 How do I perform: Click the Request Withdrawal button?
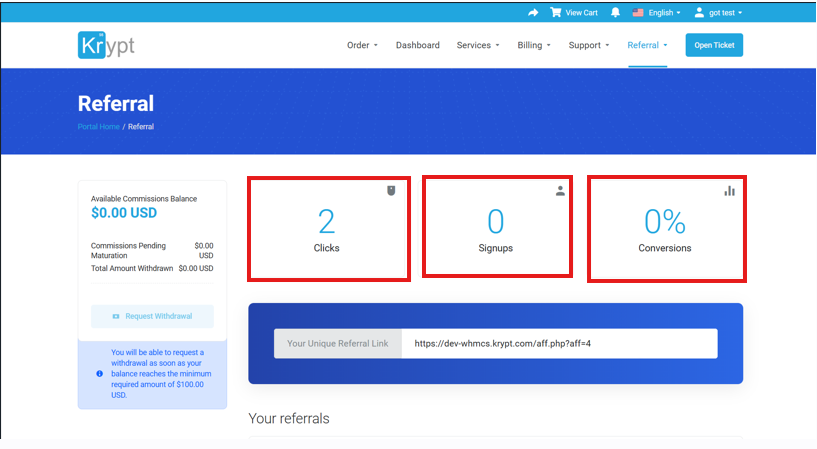[x=152, y=316]
